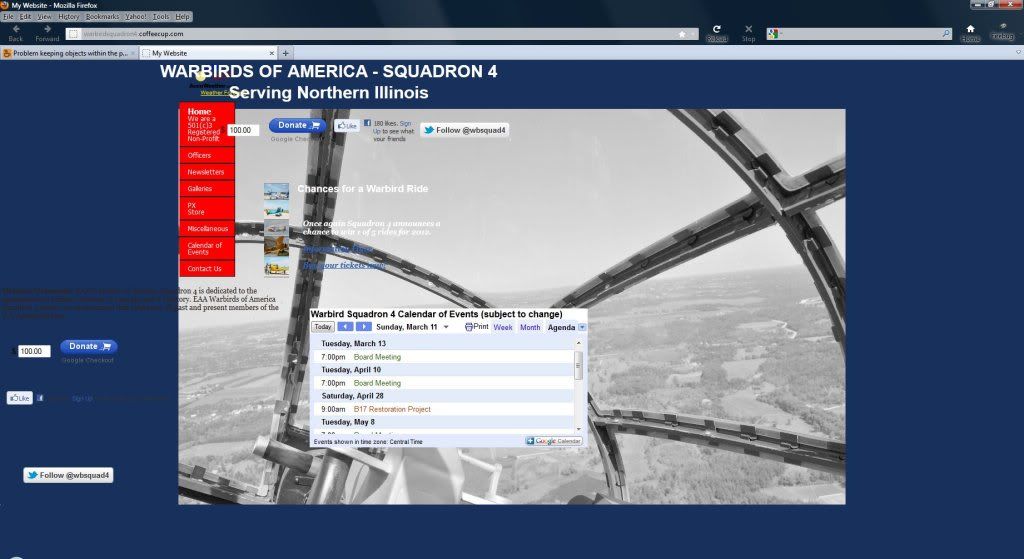This screenshot has height=559, width=1024.
Task: Open the Help menu
Action: pos(183,16)
